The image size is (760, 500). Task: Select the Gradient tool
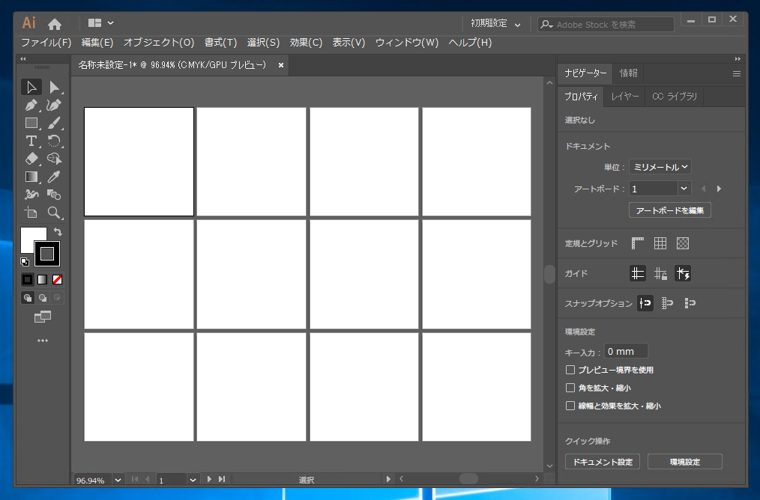tap(32, 177)
